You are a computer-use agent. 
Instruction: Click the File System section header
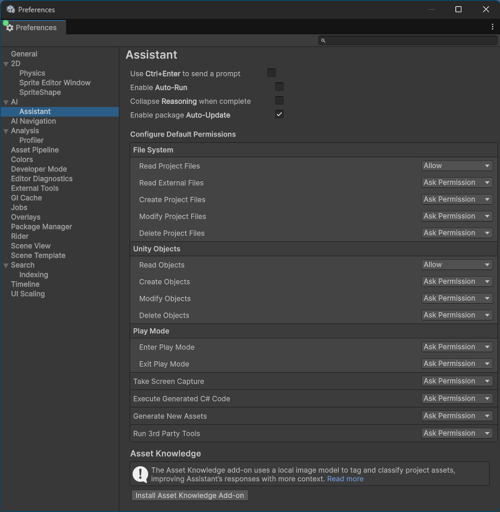tap(313, 150)
